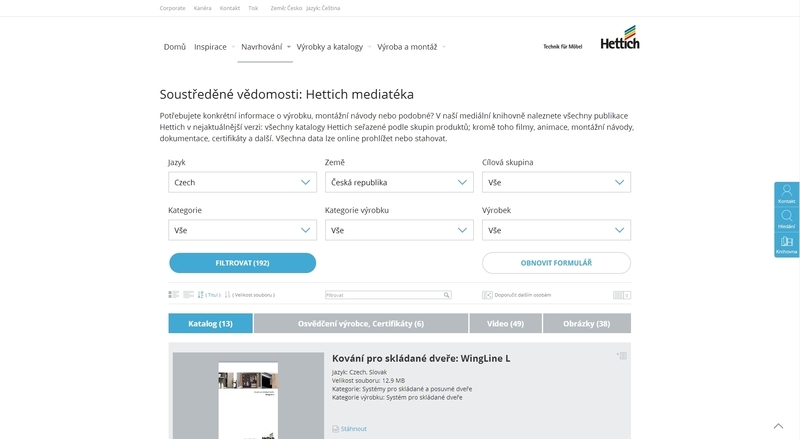The image size is (800, 439).
Task: Open the Kontakt sidebar icon
Action: 786,193
